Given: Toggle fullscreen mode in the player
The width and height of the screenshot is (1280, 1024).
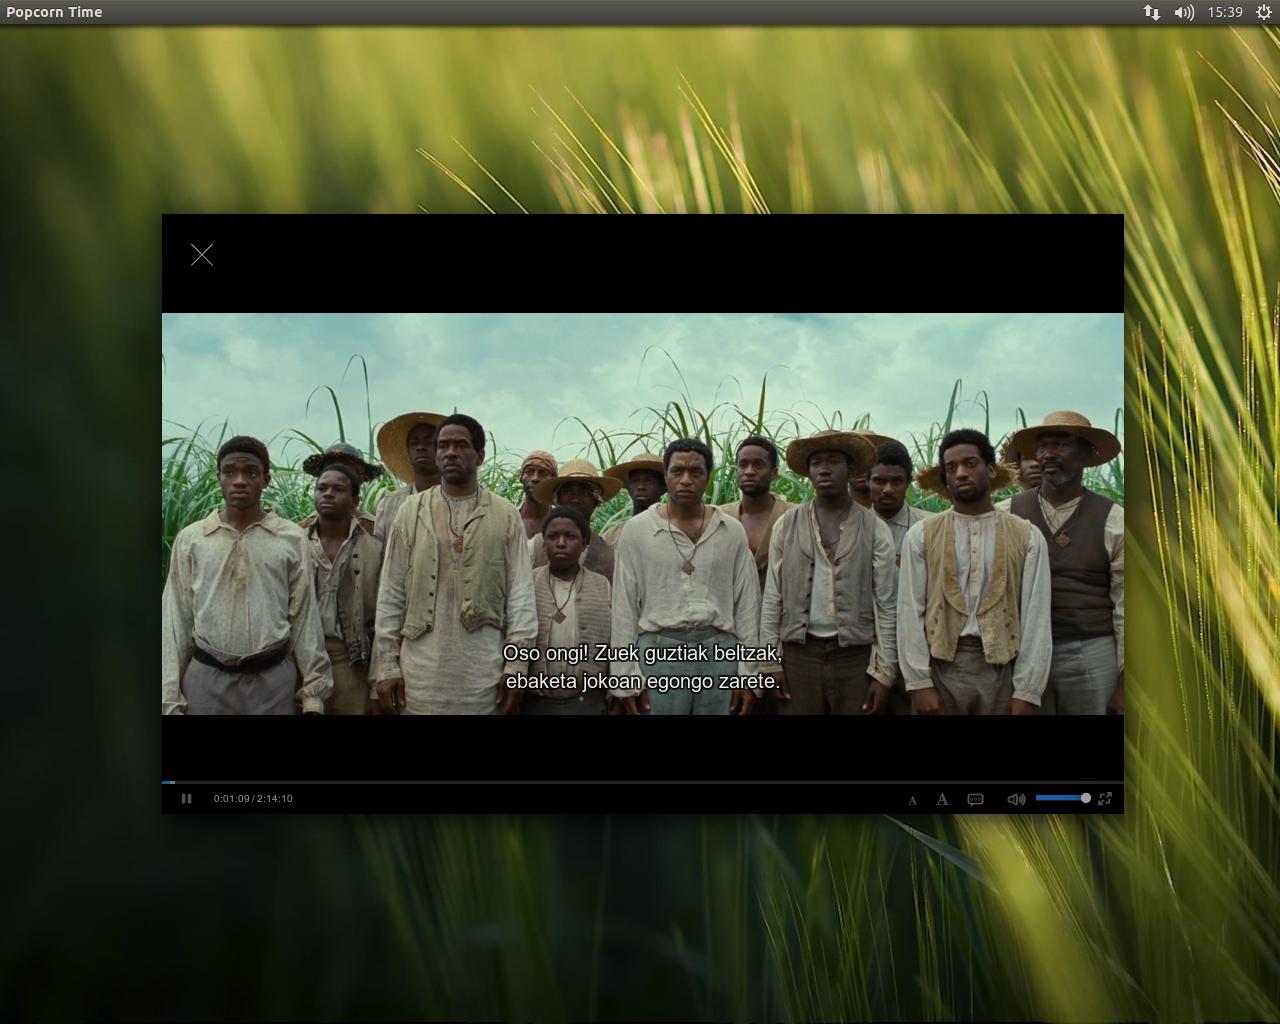Looking at the screenshot, I should (1105, 798).
